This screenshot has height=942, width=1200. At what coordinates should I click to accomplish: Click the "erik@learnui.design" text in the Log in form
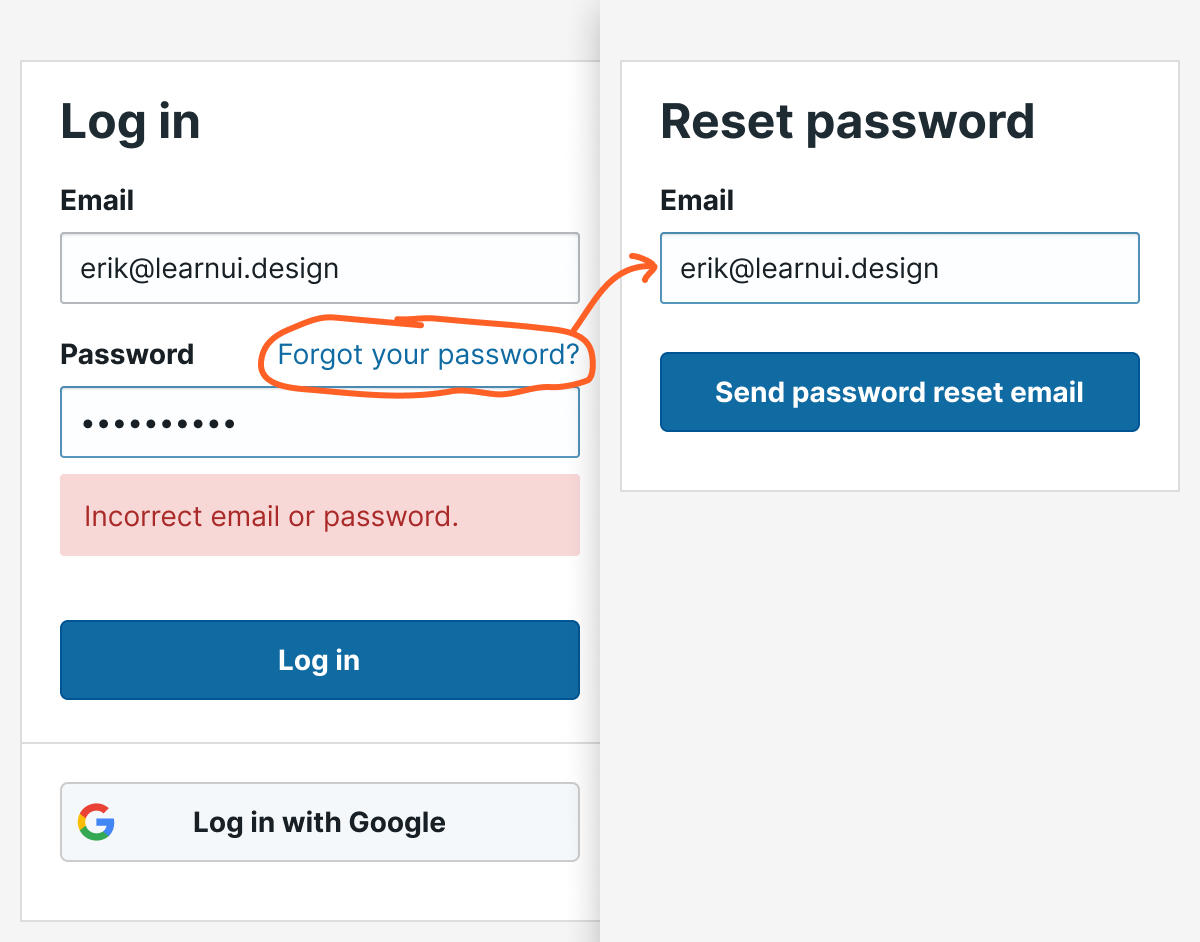click(x=210, y=268)
